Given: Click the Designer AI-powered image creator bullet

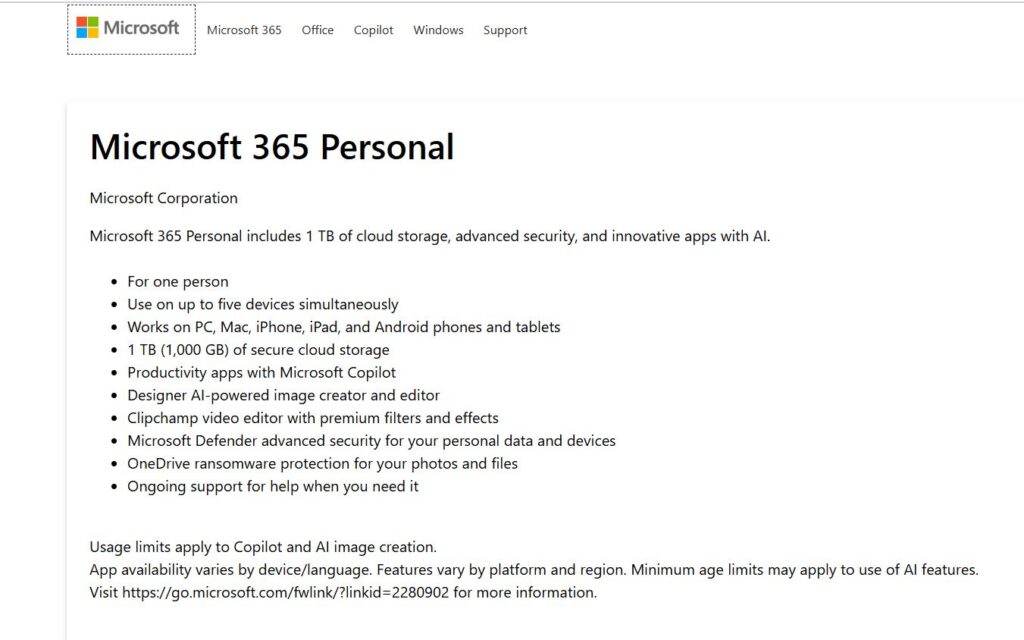Looking at the screenshot, I should click(283, 395).
